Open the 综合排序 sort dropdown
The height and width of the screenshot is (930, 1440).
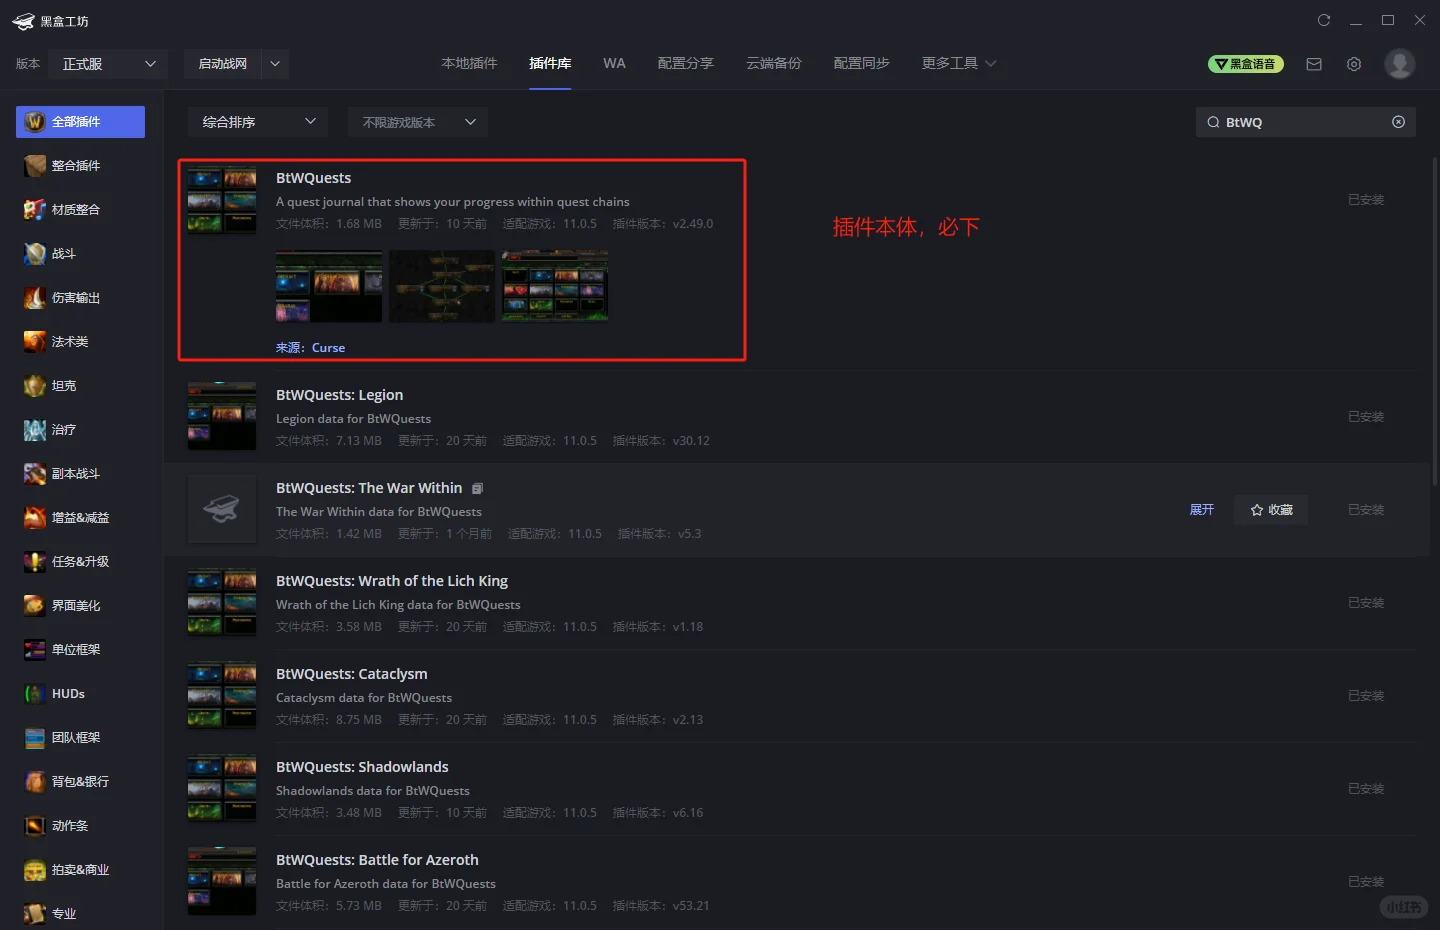click(258, 122)
